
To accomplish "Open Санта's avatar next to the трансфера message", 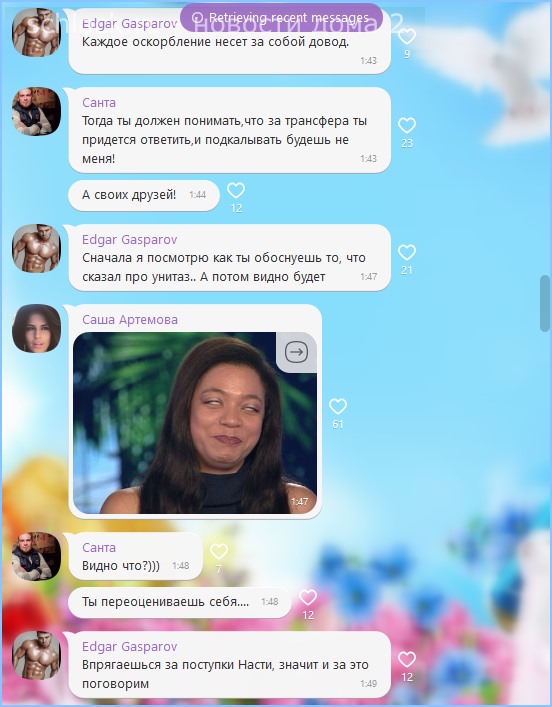I will pyautogui.click(x=36, y=111).
